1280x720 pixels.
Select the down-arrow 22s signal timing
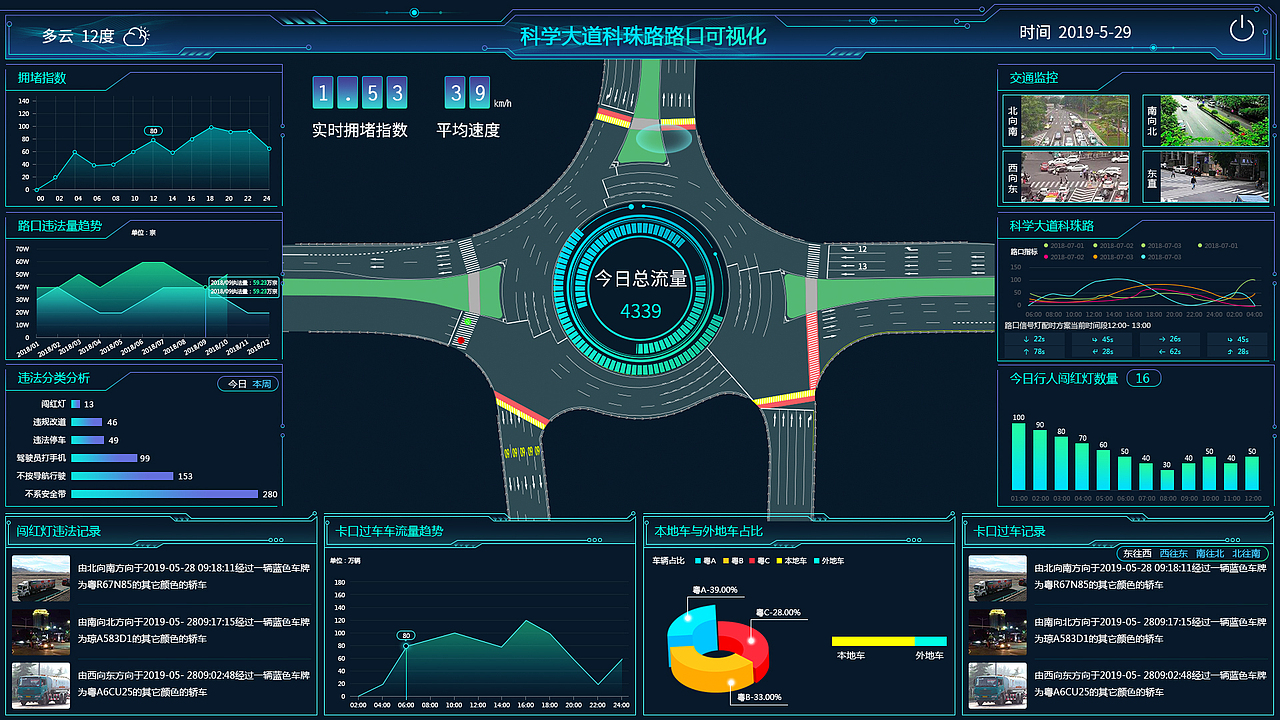tap(1035, 339)
